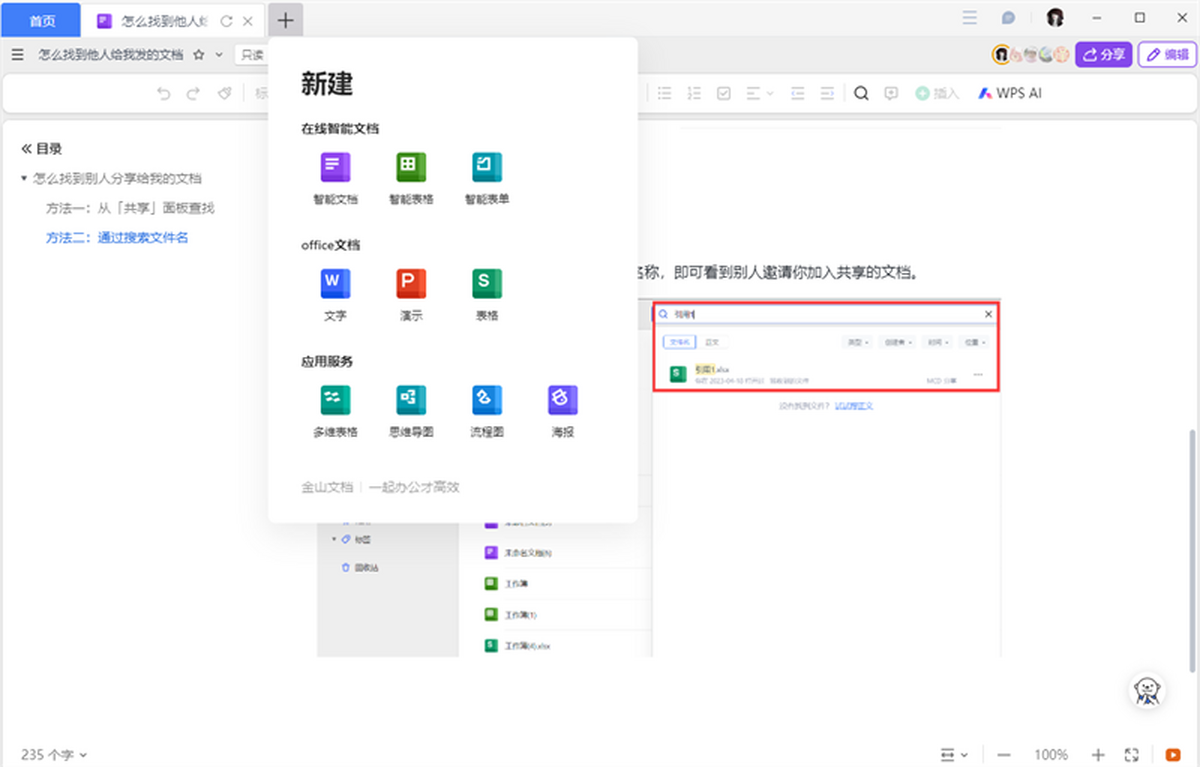Switch to the 首页 home tab

click(41, 20)
